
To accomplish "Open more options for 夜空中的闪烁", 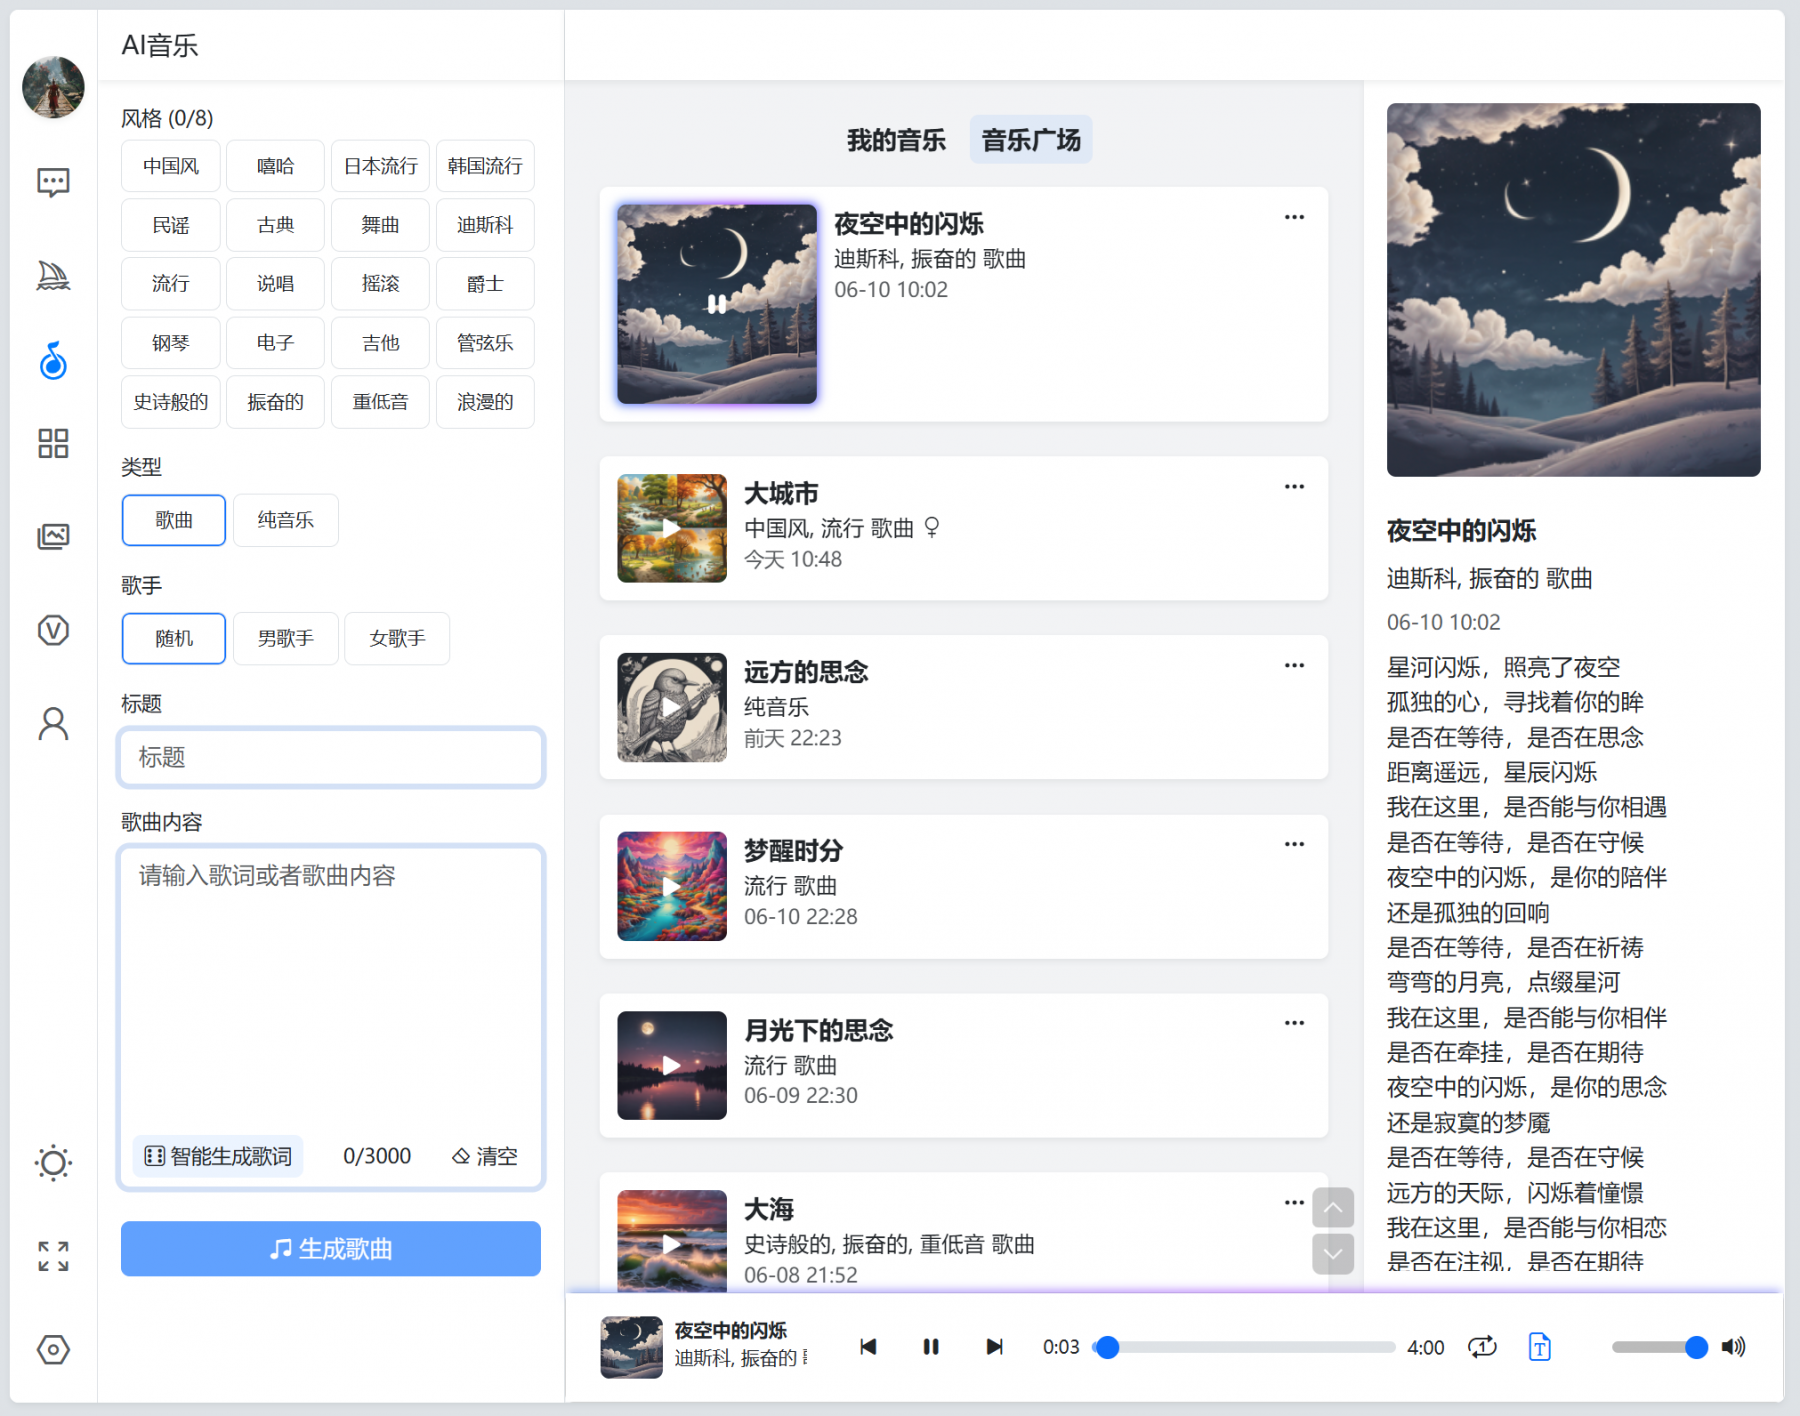I will click(1294, 217).
